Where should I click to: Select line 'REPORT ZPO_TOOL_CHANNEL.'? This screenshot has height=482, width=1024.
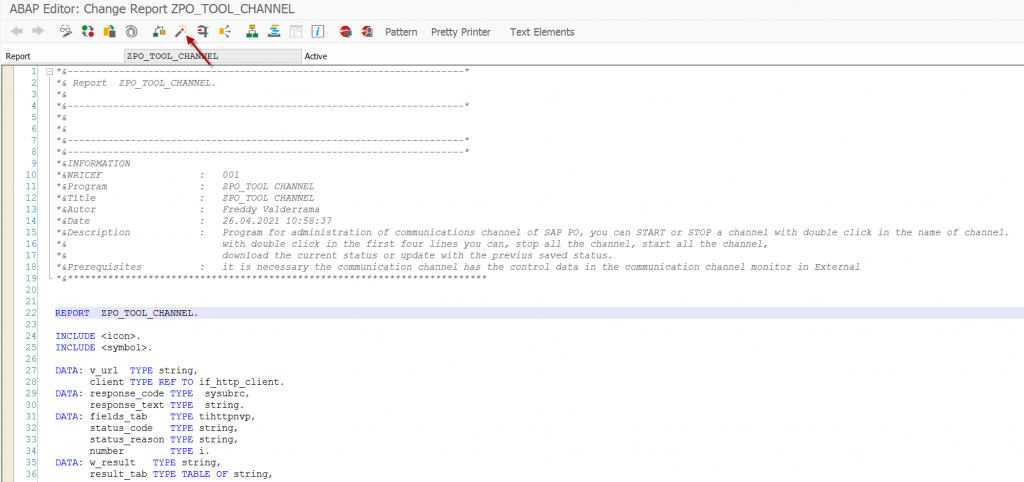pos(126,313)
